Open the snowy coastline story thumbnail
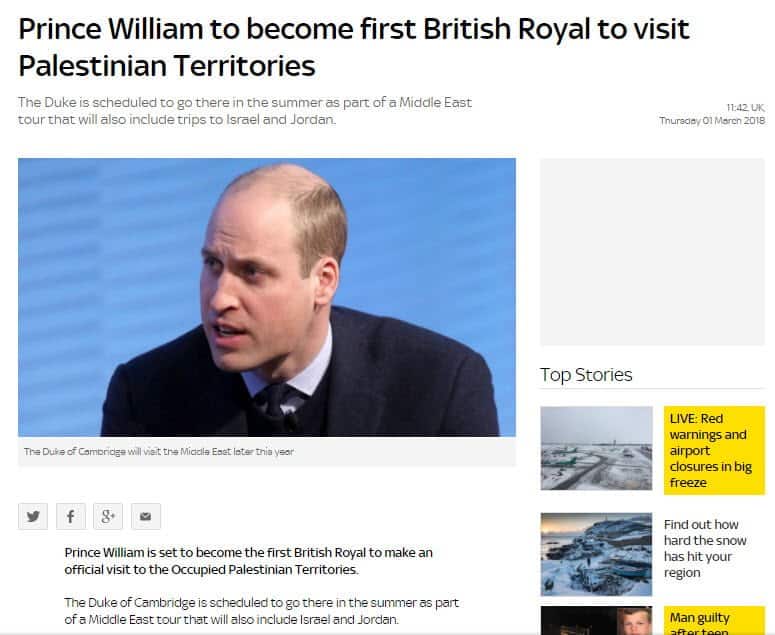This screenshot has height=635, width=775. [x=596, y=554]
